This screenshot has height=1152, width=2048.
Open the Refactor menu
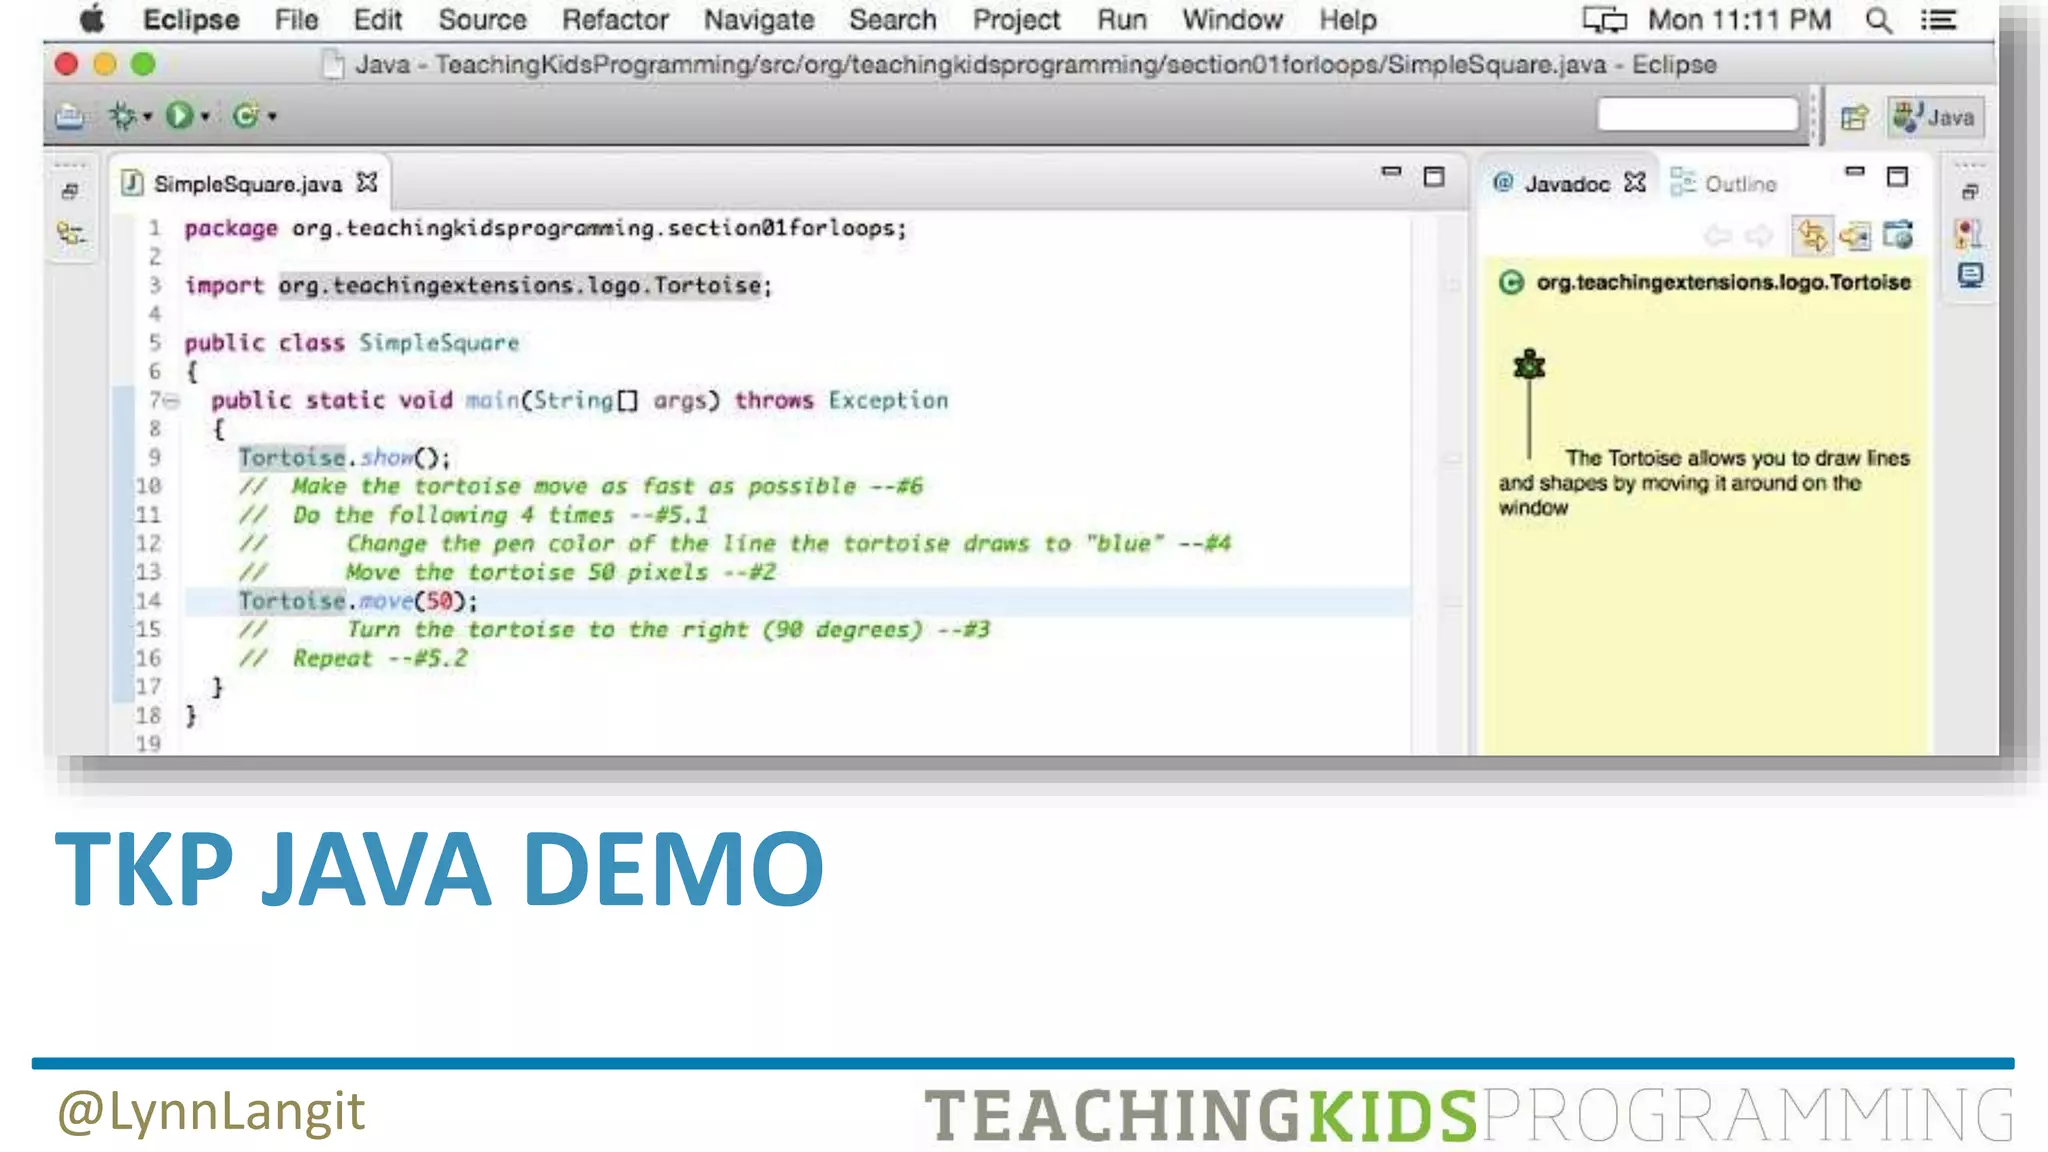pos(615,19)
